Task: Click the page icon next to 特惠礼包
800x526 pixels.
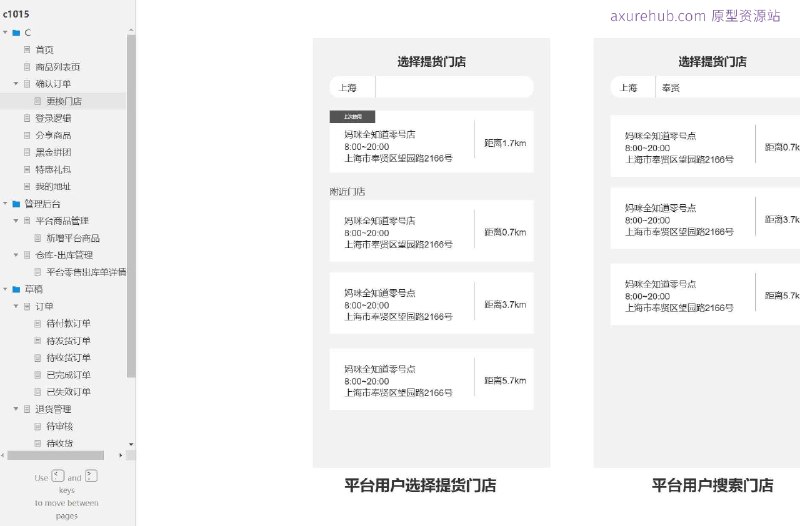Action: point(27,169)
